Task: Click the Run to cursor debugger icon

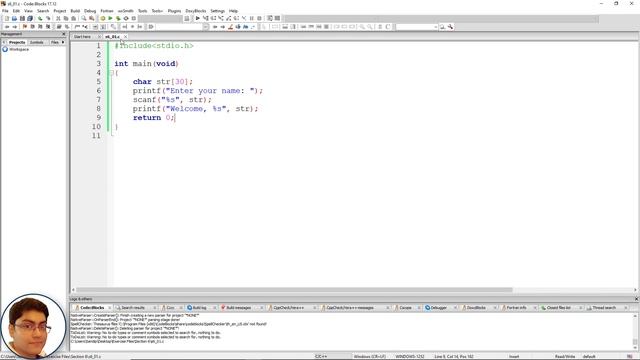Action: (205, 18)
